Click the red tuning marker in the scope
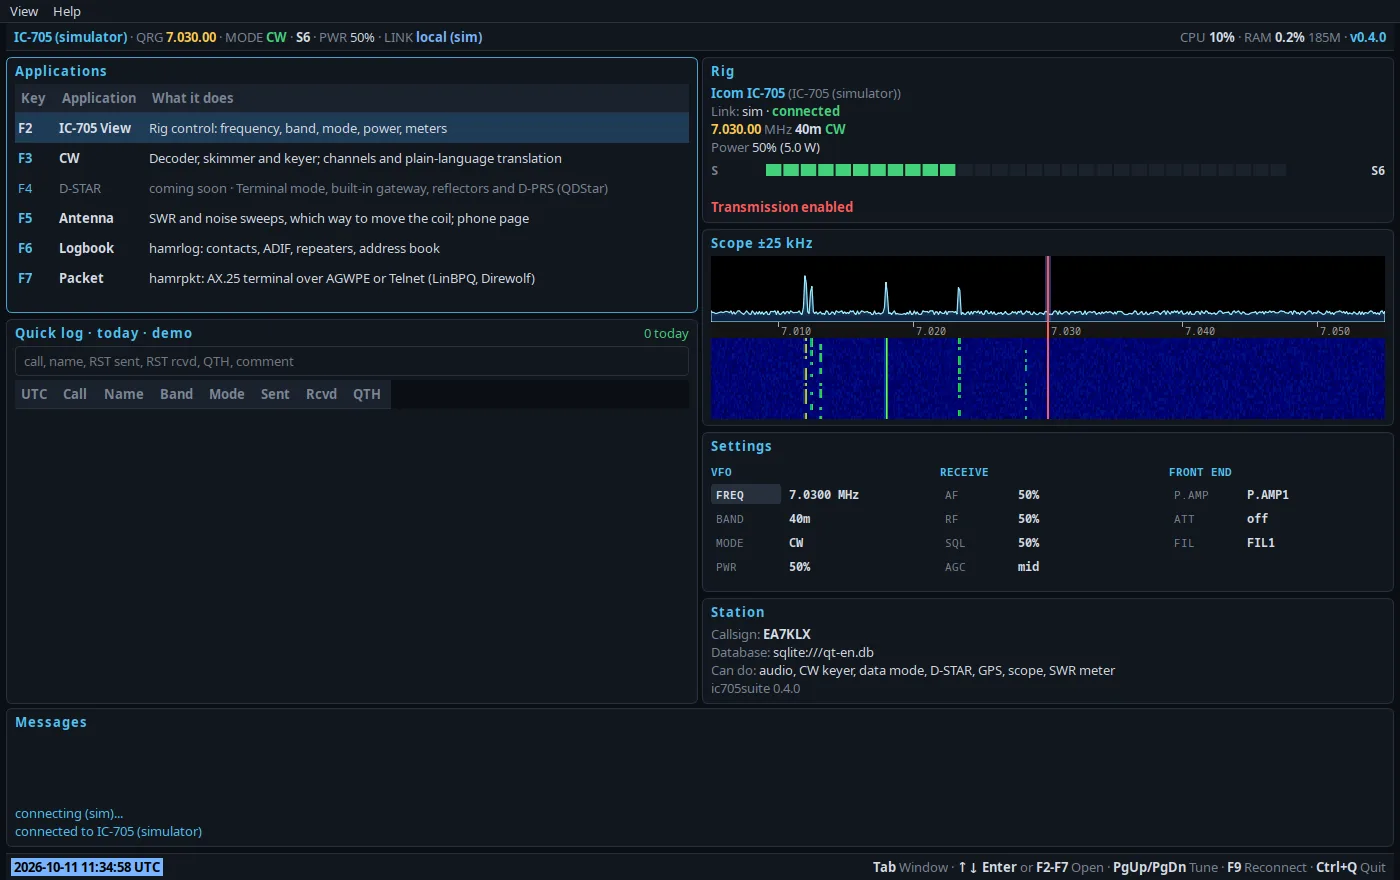This screenshot has height=880, width=1400. point(1048,337)
